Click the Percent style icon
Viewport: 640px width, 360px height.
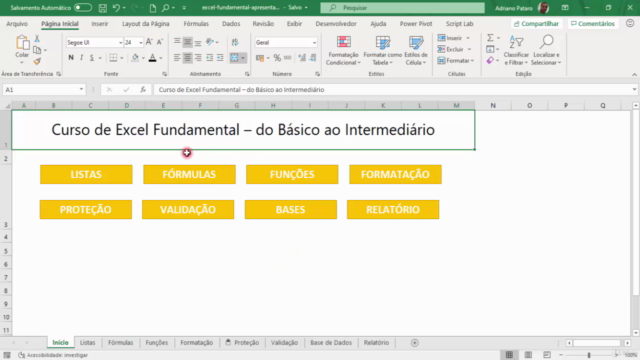pyautogui.click(x=277, y=58)
